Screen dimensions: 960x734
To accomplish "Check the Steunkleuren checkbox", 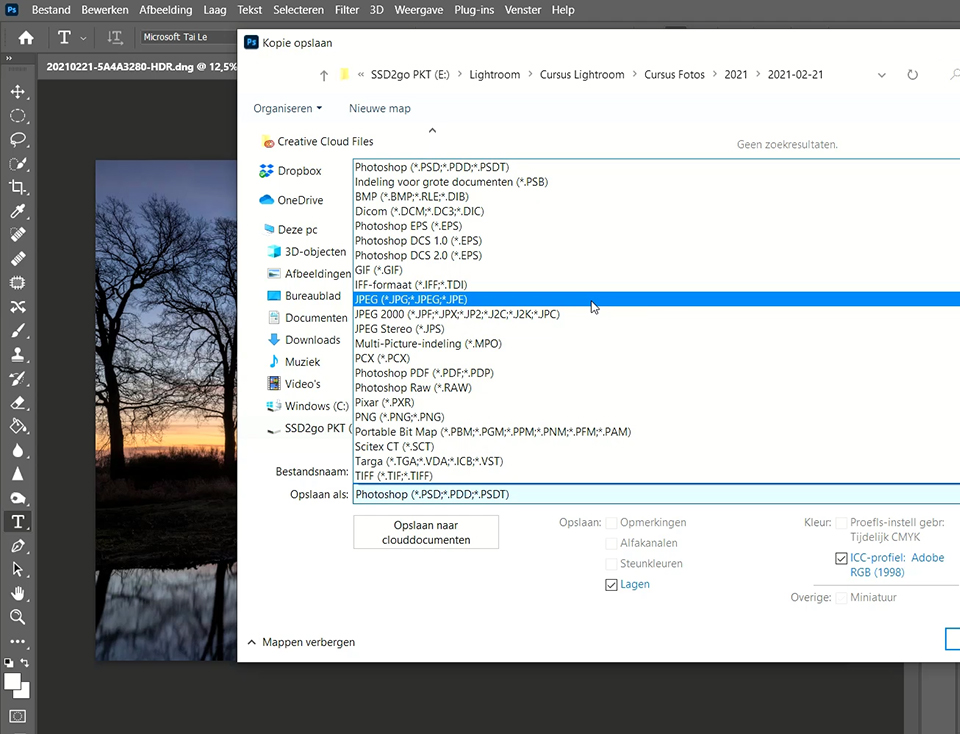I will click(x=611, y=564).
